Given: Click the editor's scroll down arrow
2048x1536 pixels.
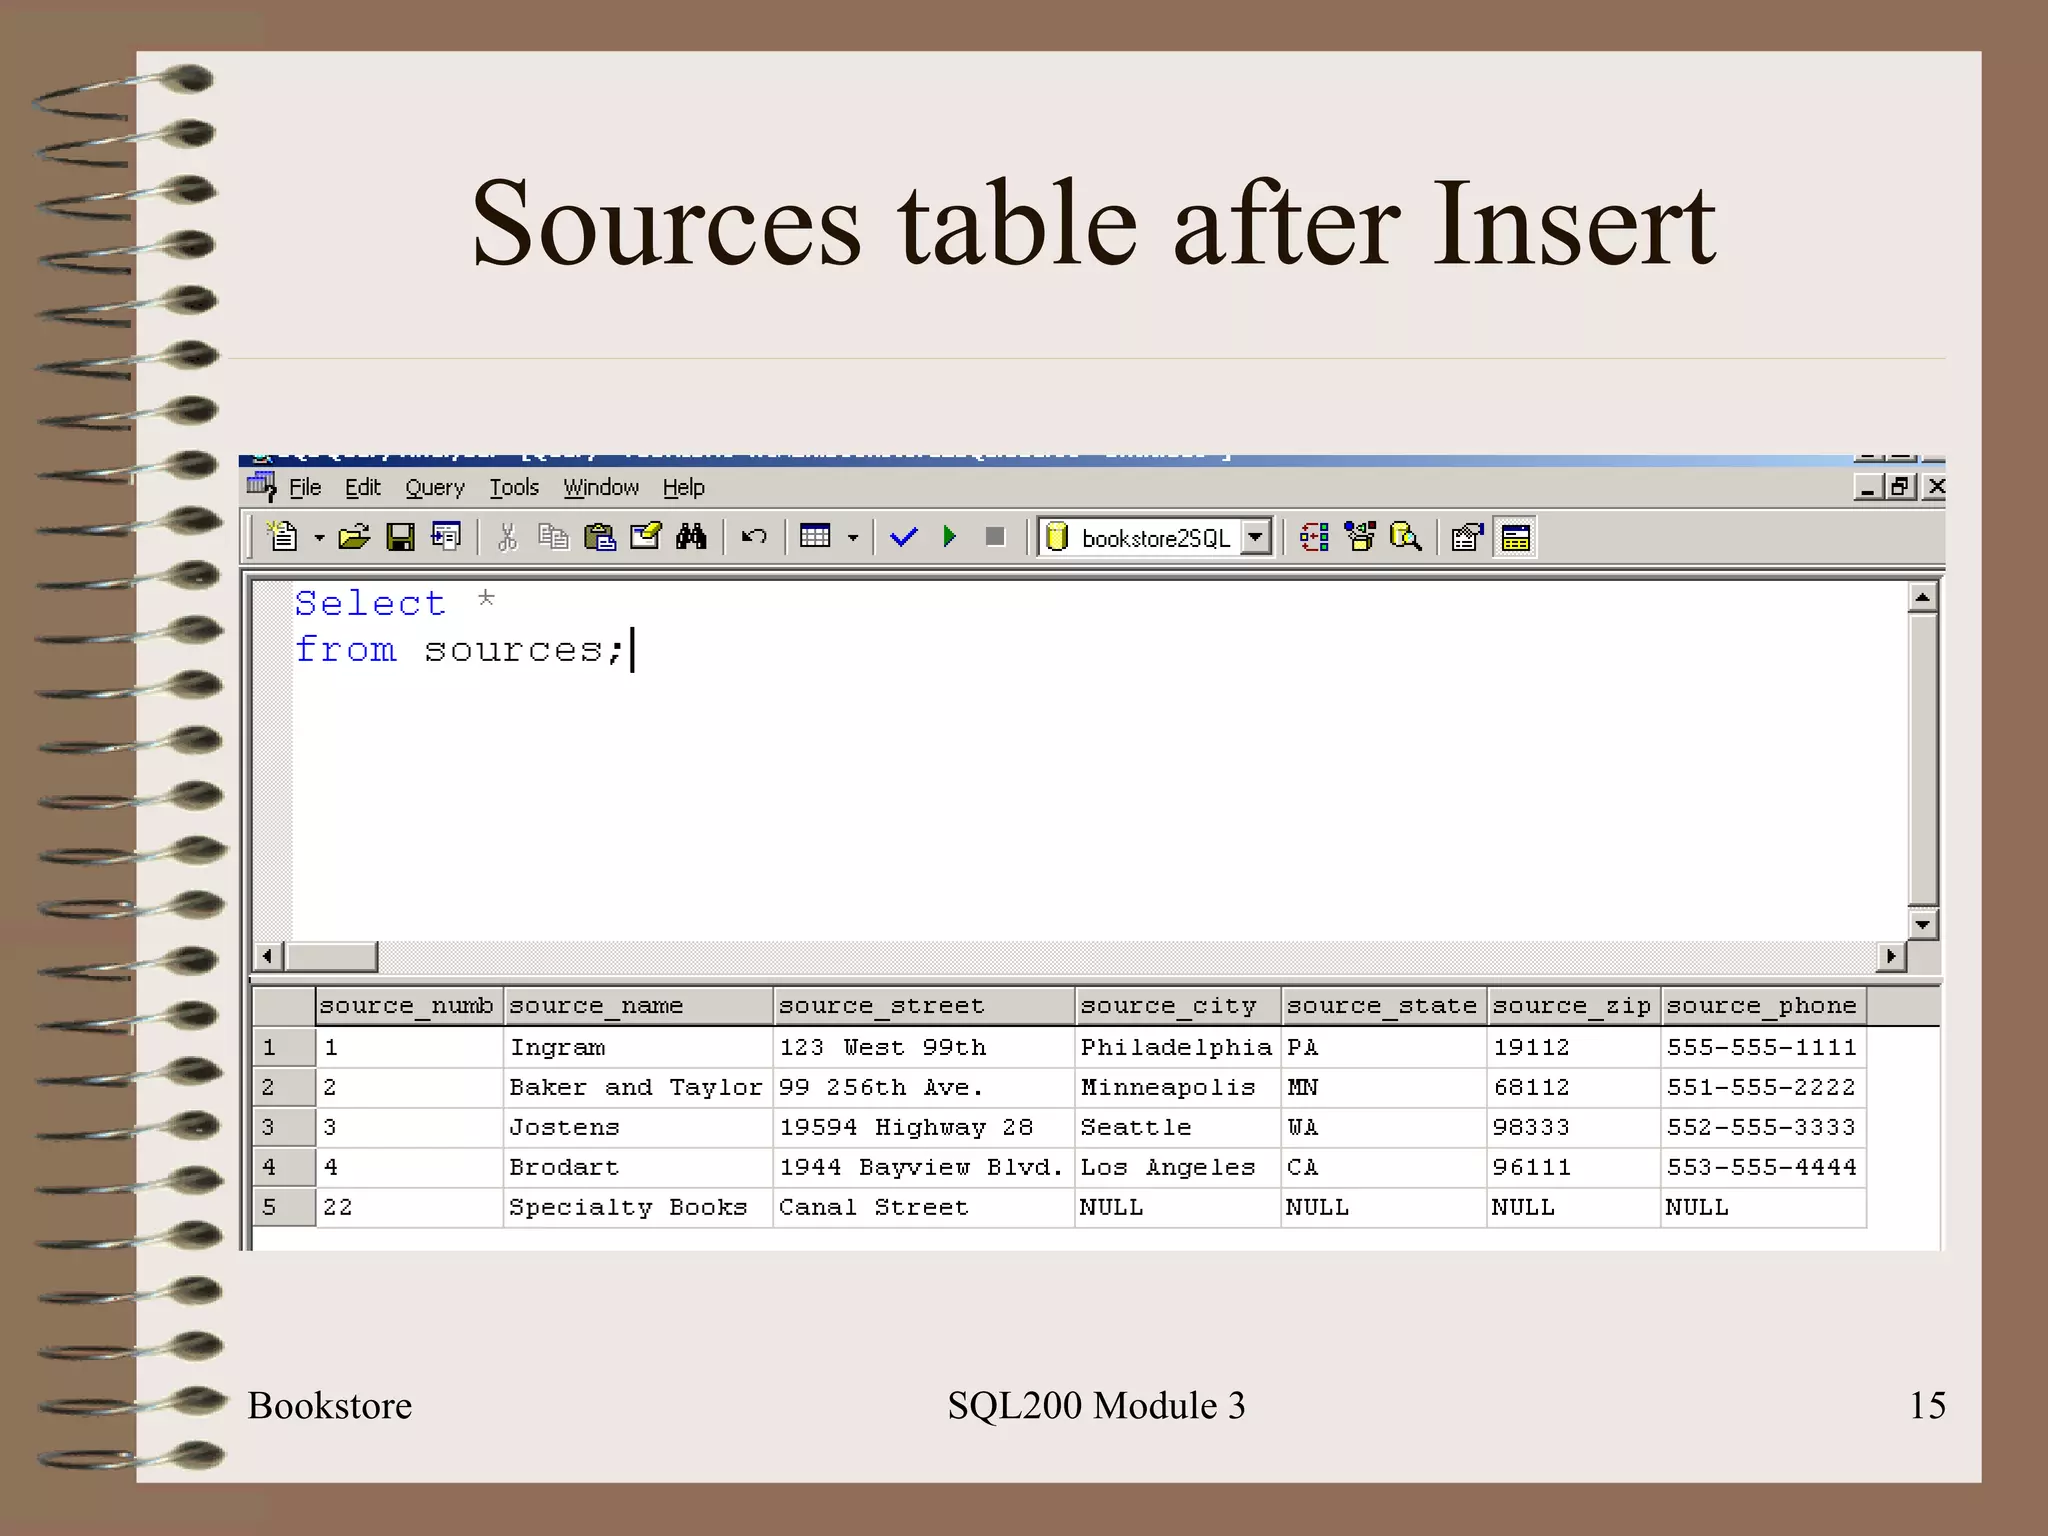Looking at the screenshot, I should coord(1922,925).
